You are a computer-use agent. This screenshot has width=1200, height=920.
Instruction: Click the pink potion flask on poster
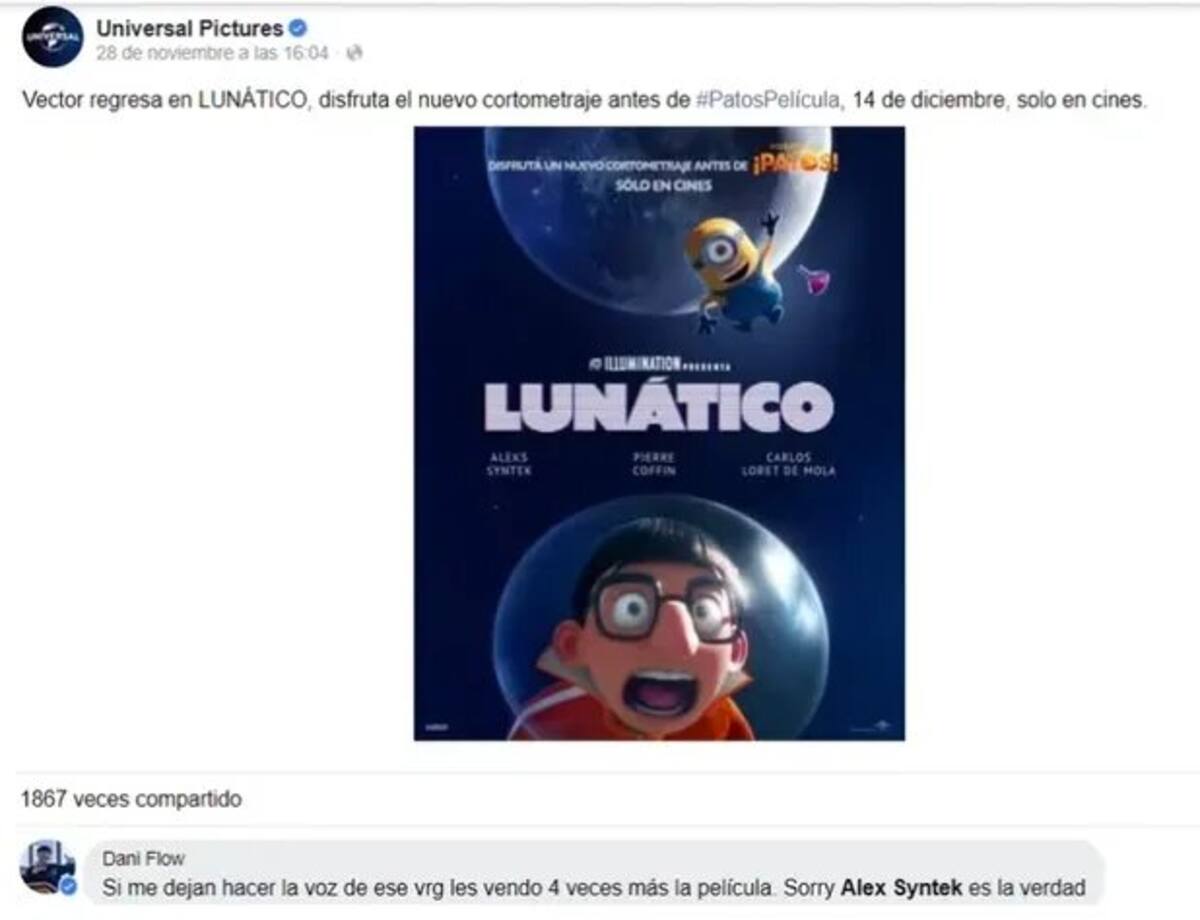click(x=814, y=279)
